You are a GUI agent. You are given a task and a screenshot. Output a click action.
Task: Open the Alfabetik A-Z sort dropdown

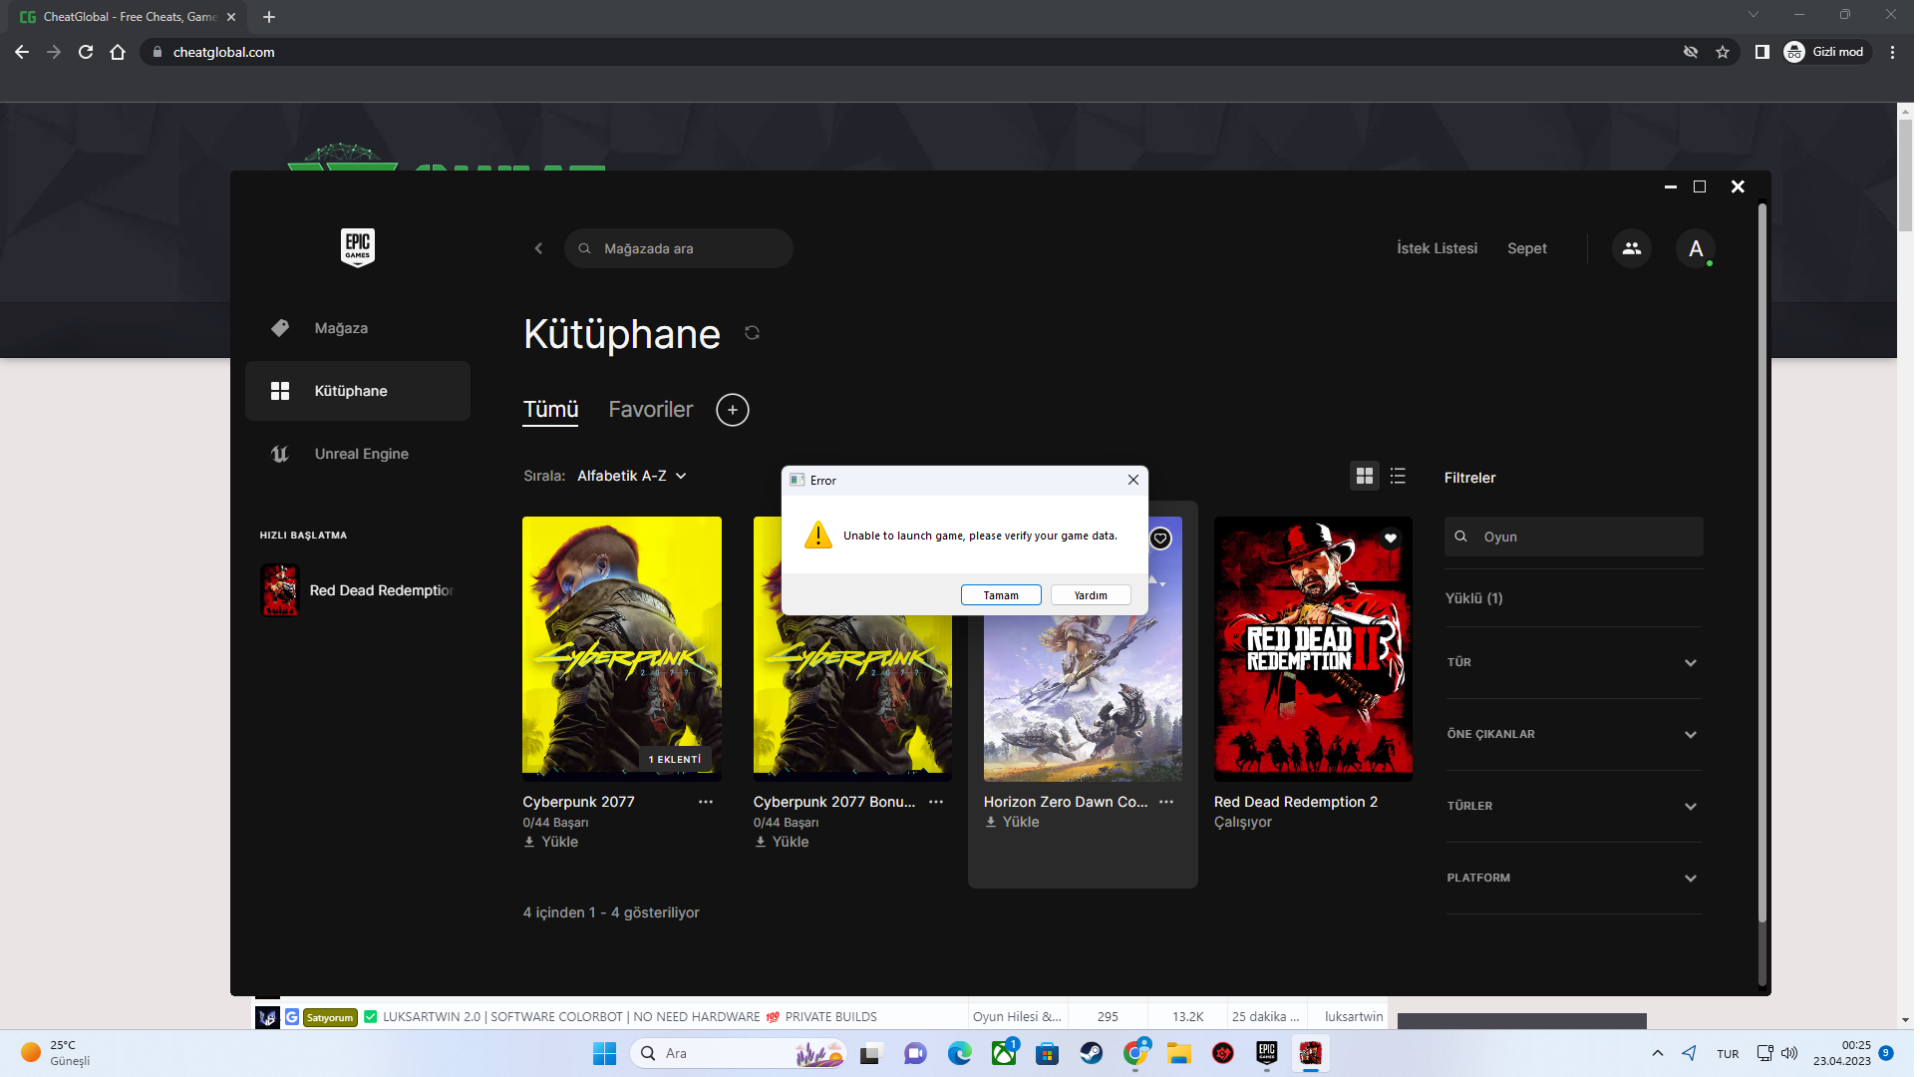click(631, 476)
